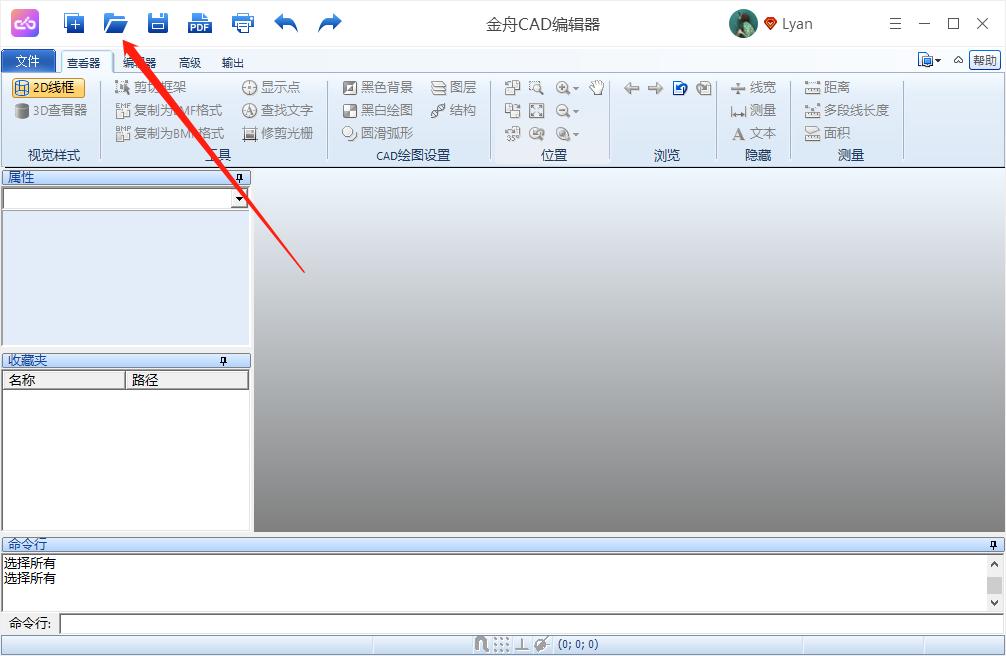This screenshot has height=656, width=1006.
Task: Enable the 黑色背景 drawing setting
Action: point(379,87)
